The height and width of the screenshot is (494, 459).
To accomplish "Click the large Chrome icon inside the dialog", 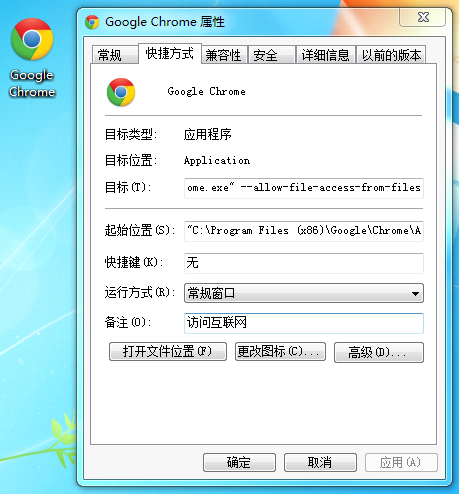I will click(121, 92).
